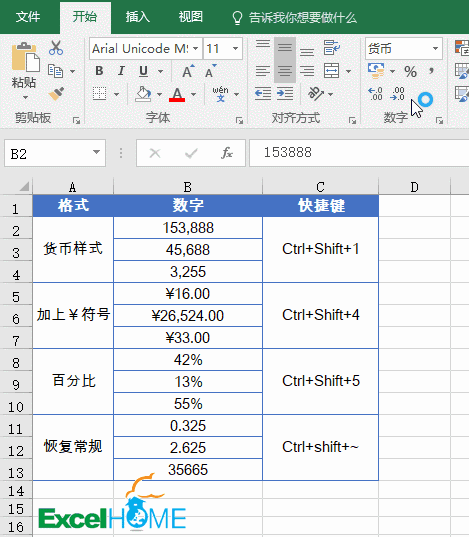The width and height of the screenshot is (469, 537).
Task: Open fill color dropdown arrow
Action: coord(159,94)
